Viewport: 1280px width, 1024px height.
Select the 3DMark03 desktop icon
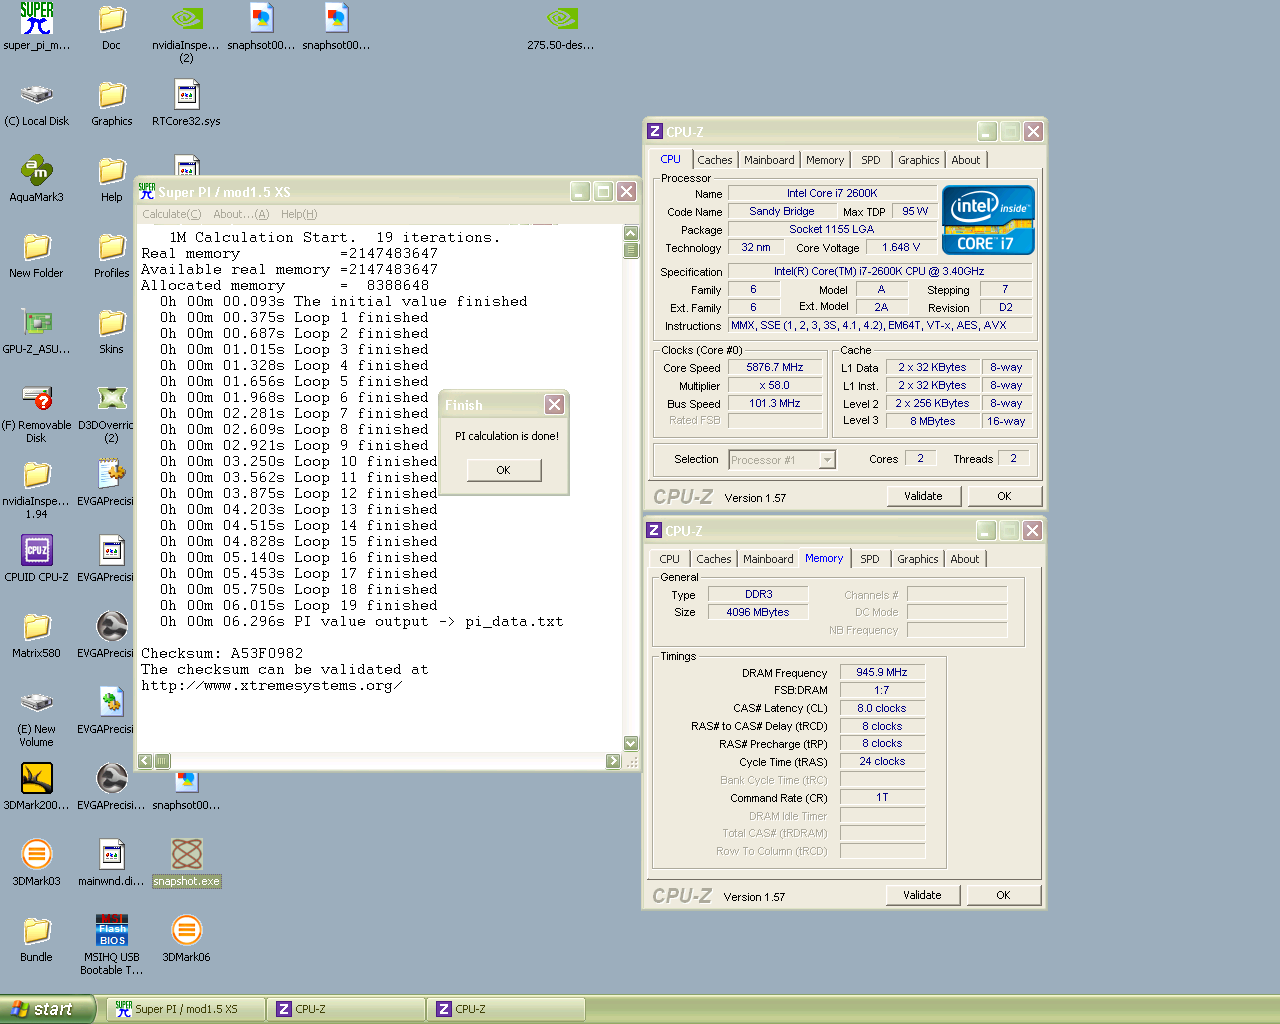pyautogui.click(x=37, y=855)
